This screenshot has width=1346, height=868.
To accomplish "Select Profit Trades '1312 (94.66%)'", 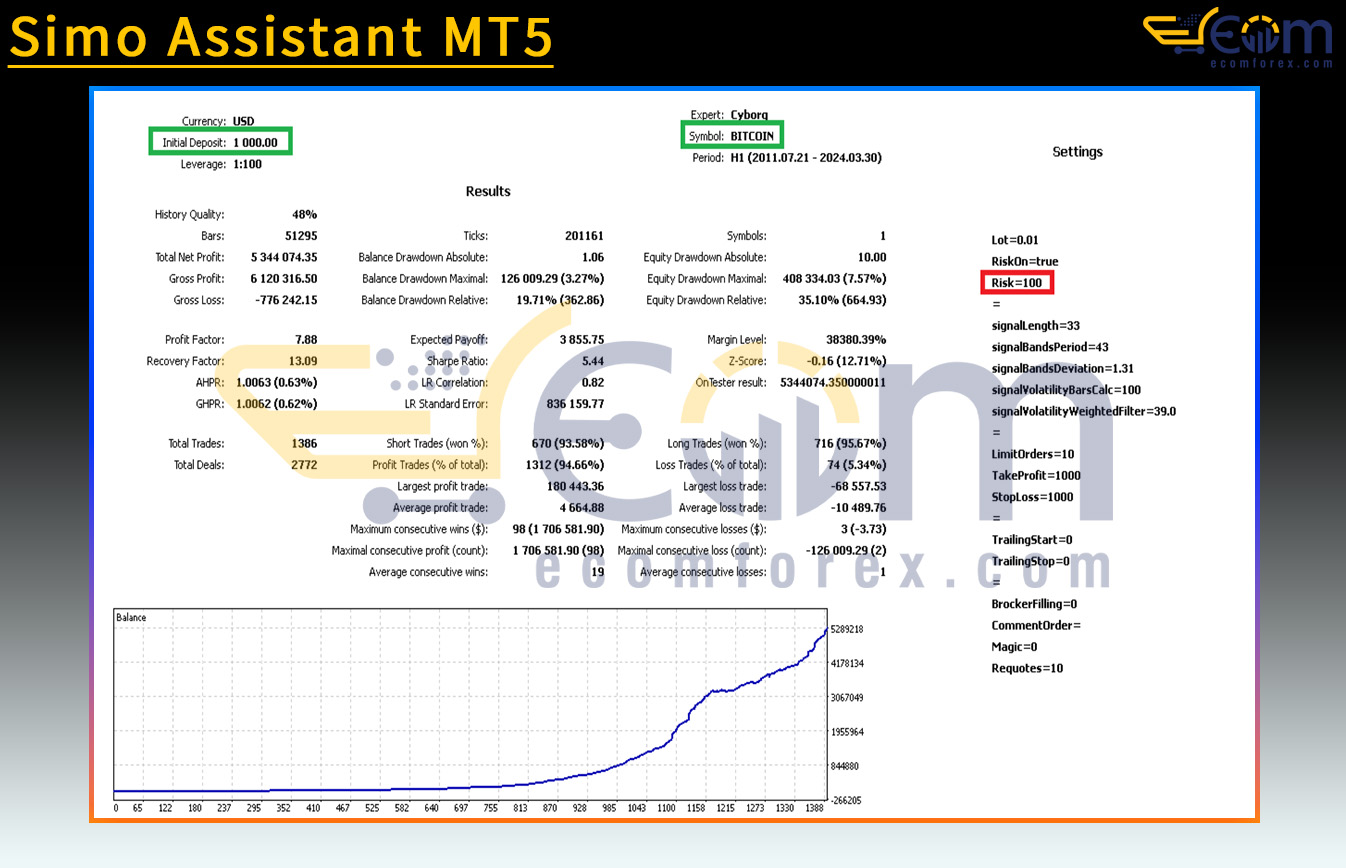I will point(564,465).
